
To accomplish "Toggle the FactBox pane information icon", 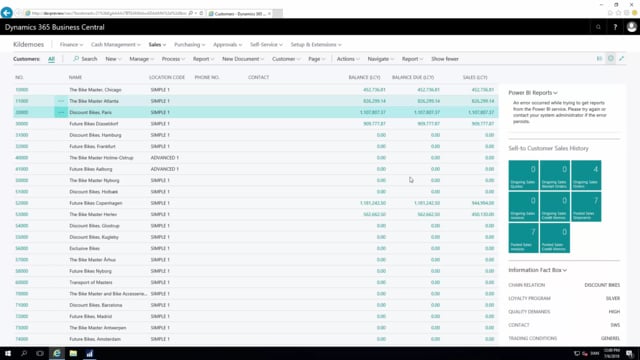I will (611, 58).
